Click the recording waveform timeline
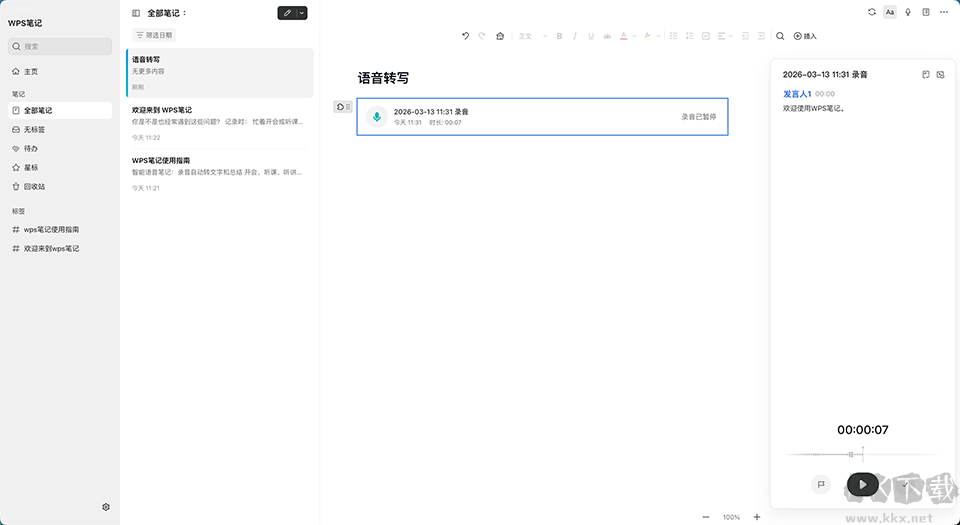Viewport: 960px width, 525px height. [x=863, y=454]
